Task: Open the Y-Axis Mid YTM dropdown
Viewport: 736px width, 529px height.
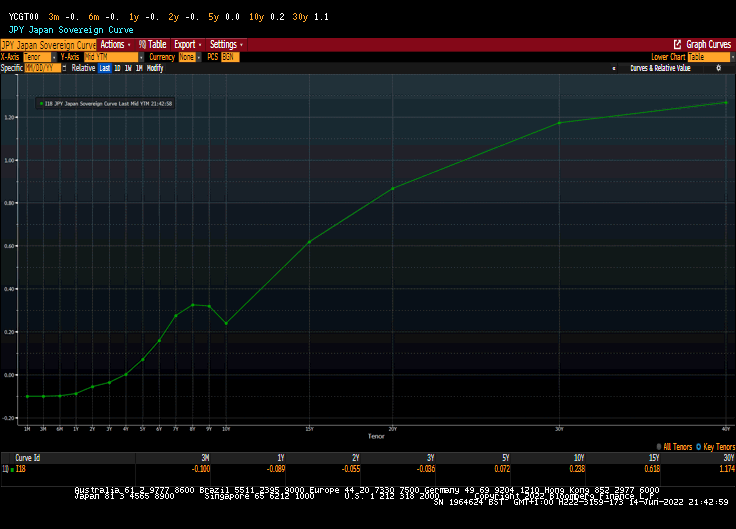Action: click(x=137, y=57)
